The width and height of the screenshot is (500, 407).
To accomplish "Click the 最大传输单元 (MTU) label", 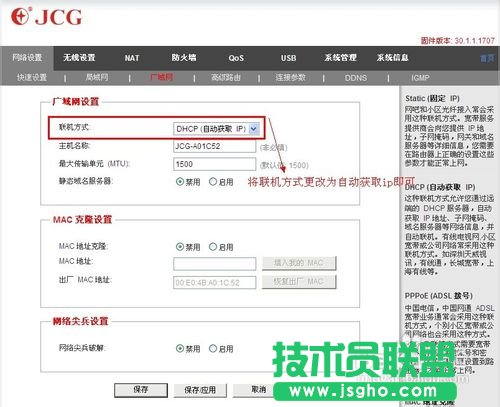I will point(94,164).
